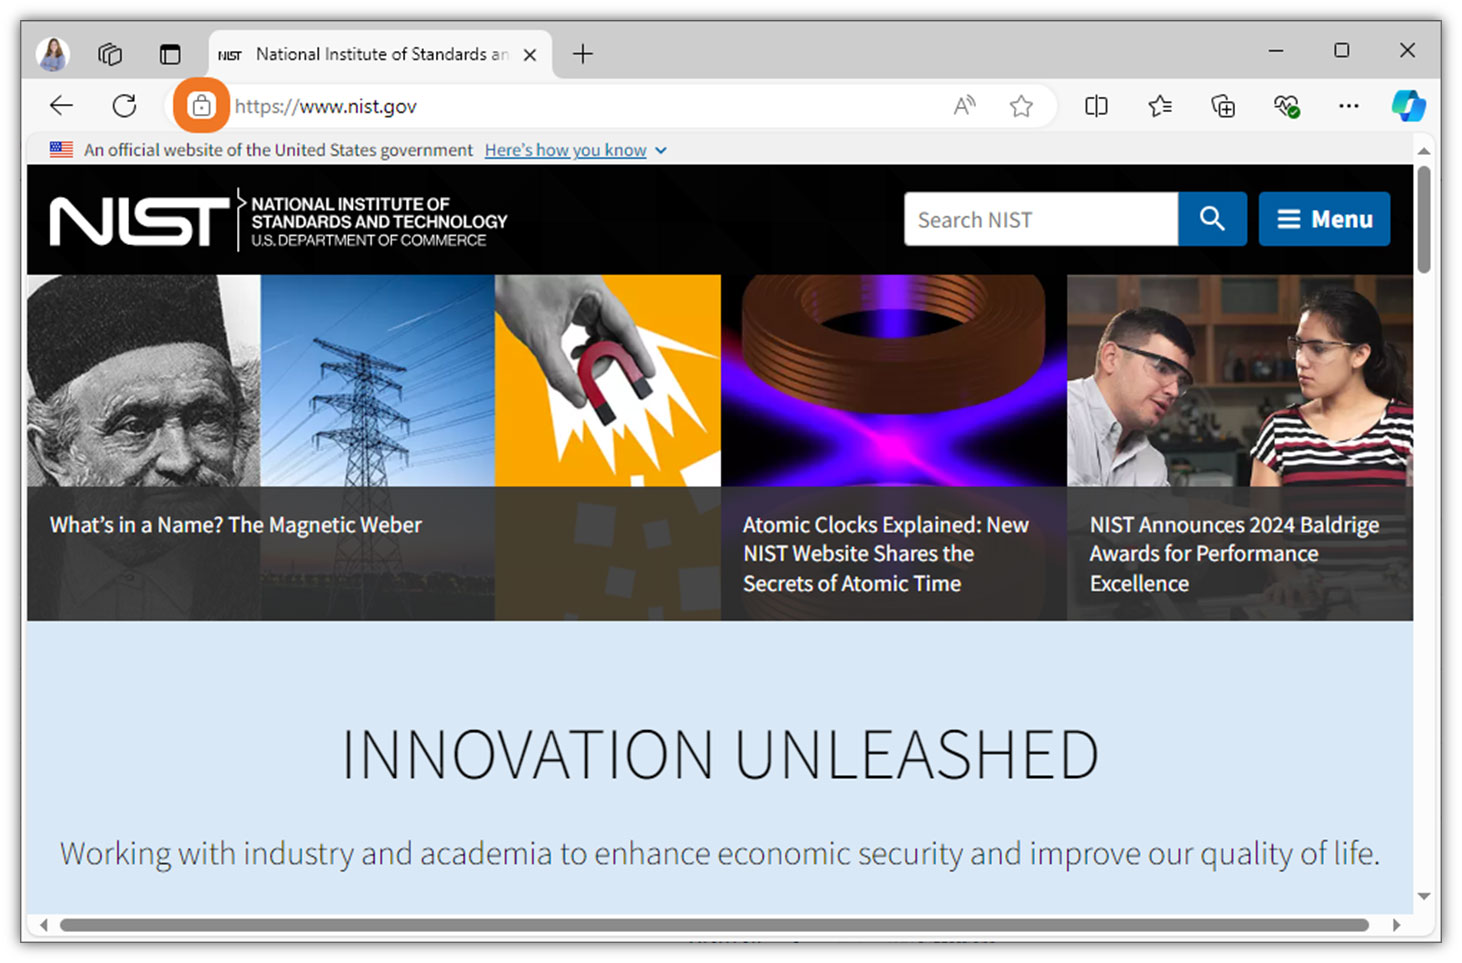The height and width of the screenshot is (963, 1462).
Task: Open a new tab with plus button
Action: (x=583, y=54)
